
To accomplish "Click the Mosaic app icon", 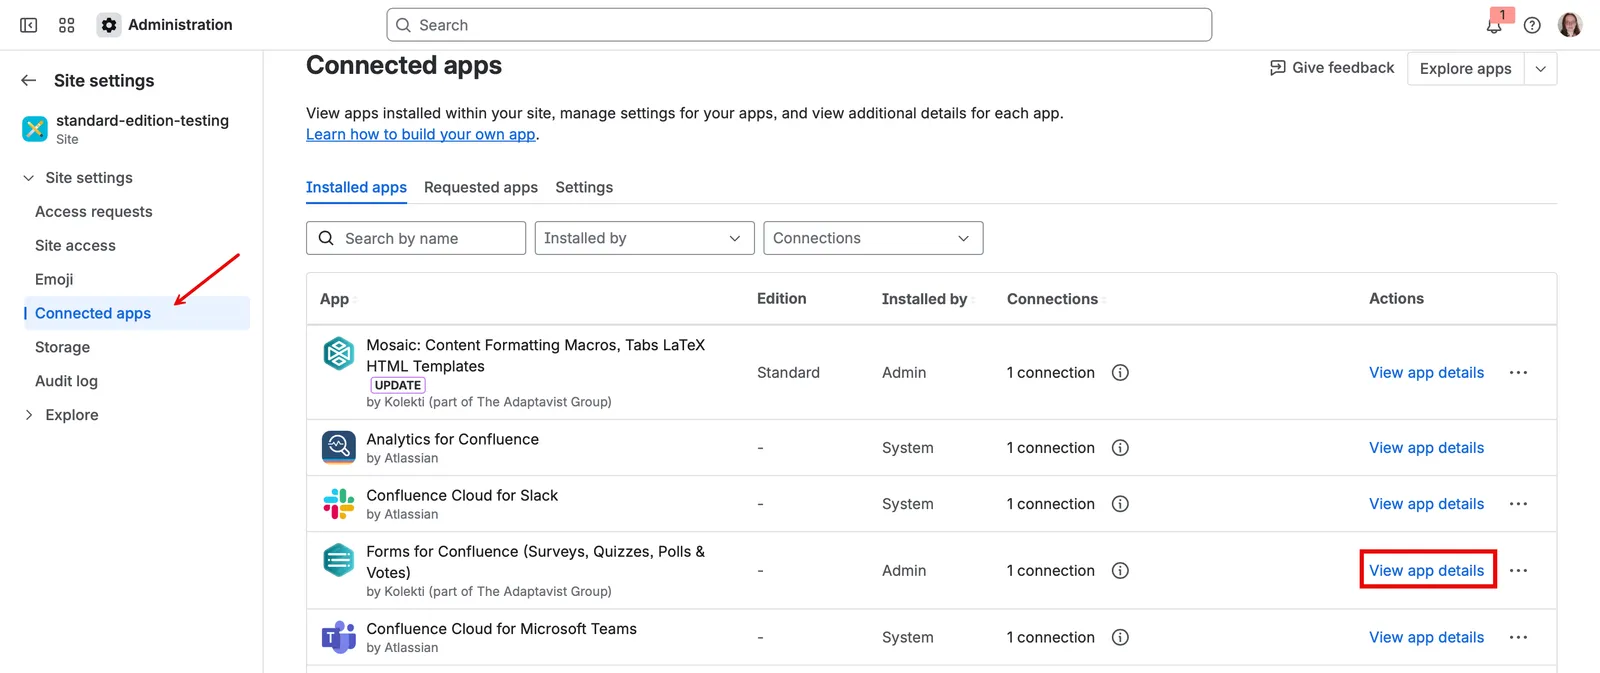I will (339, 353).
